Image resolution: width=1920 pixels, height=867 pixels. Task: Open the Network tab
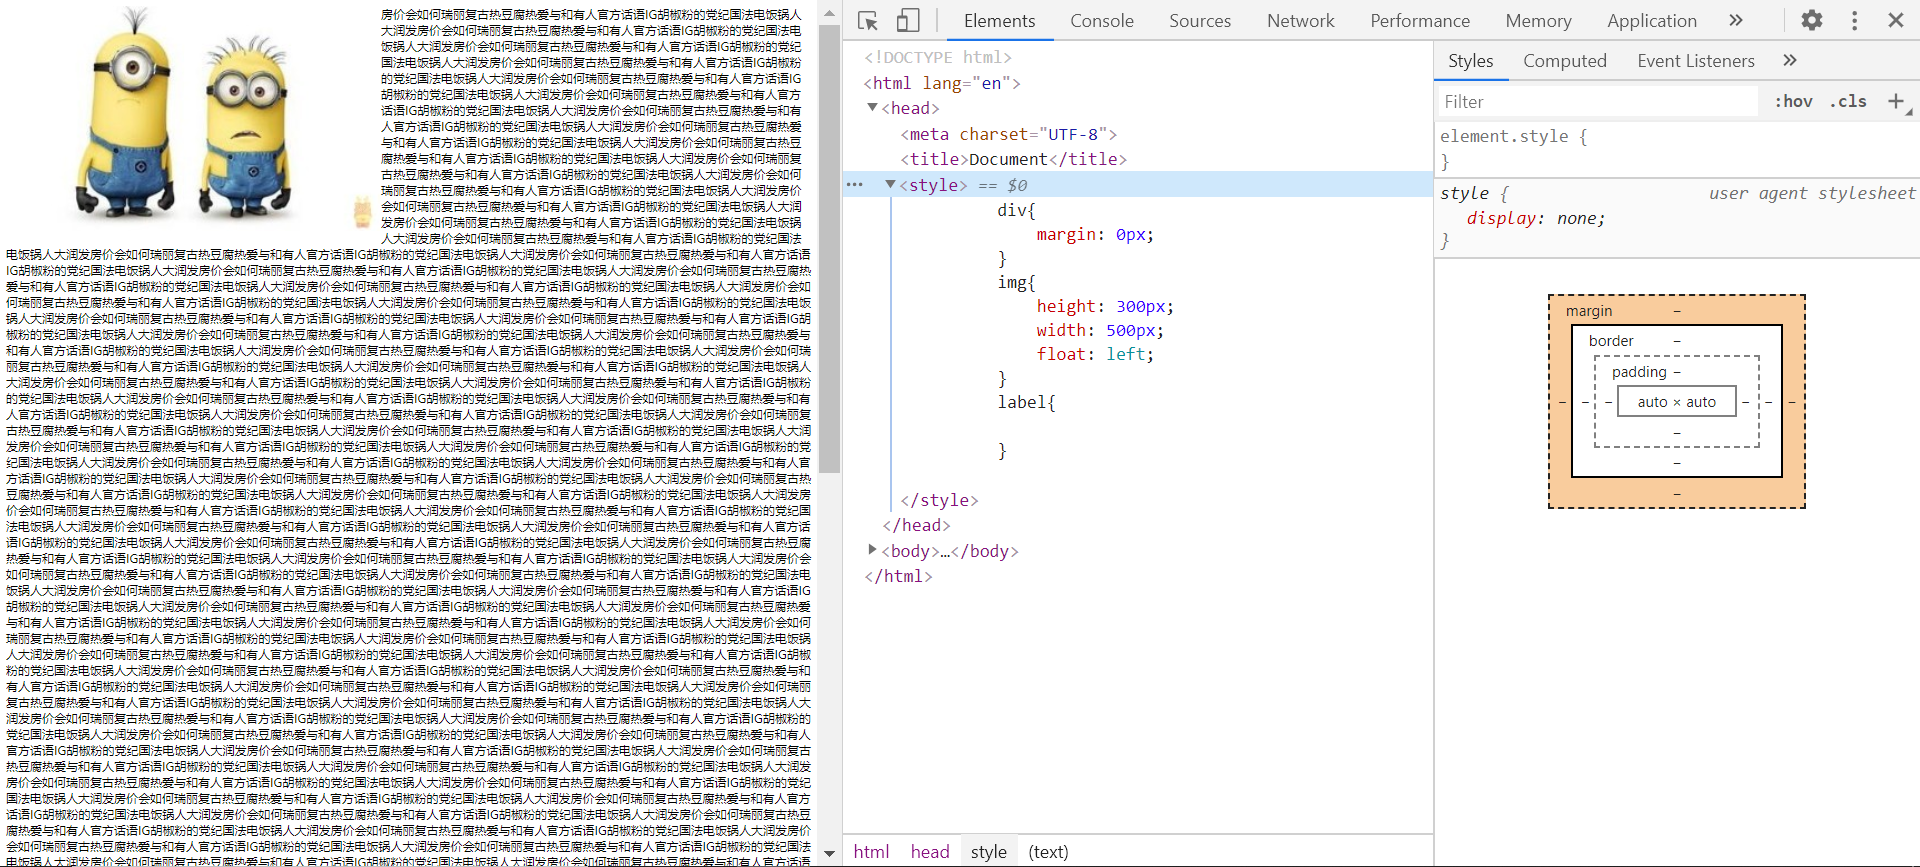pyautogui.click(x=1300, y=21)
